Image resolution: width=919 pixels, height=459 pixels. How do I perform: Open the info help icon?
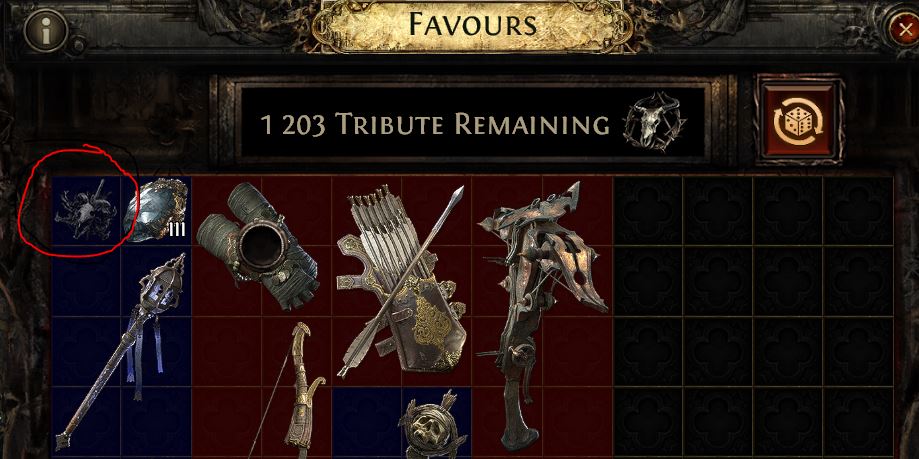46,30
